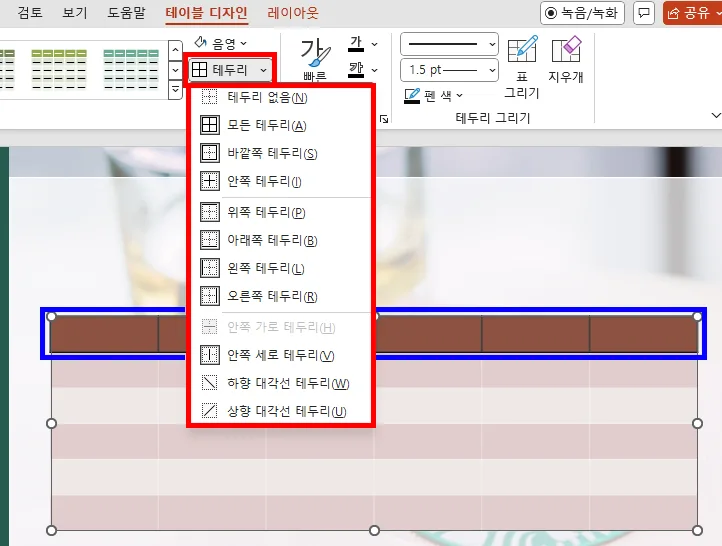The height and width of the screenshot is (546, 722).
Task: Click the diagonal up border icon
Action: (210, 411)
